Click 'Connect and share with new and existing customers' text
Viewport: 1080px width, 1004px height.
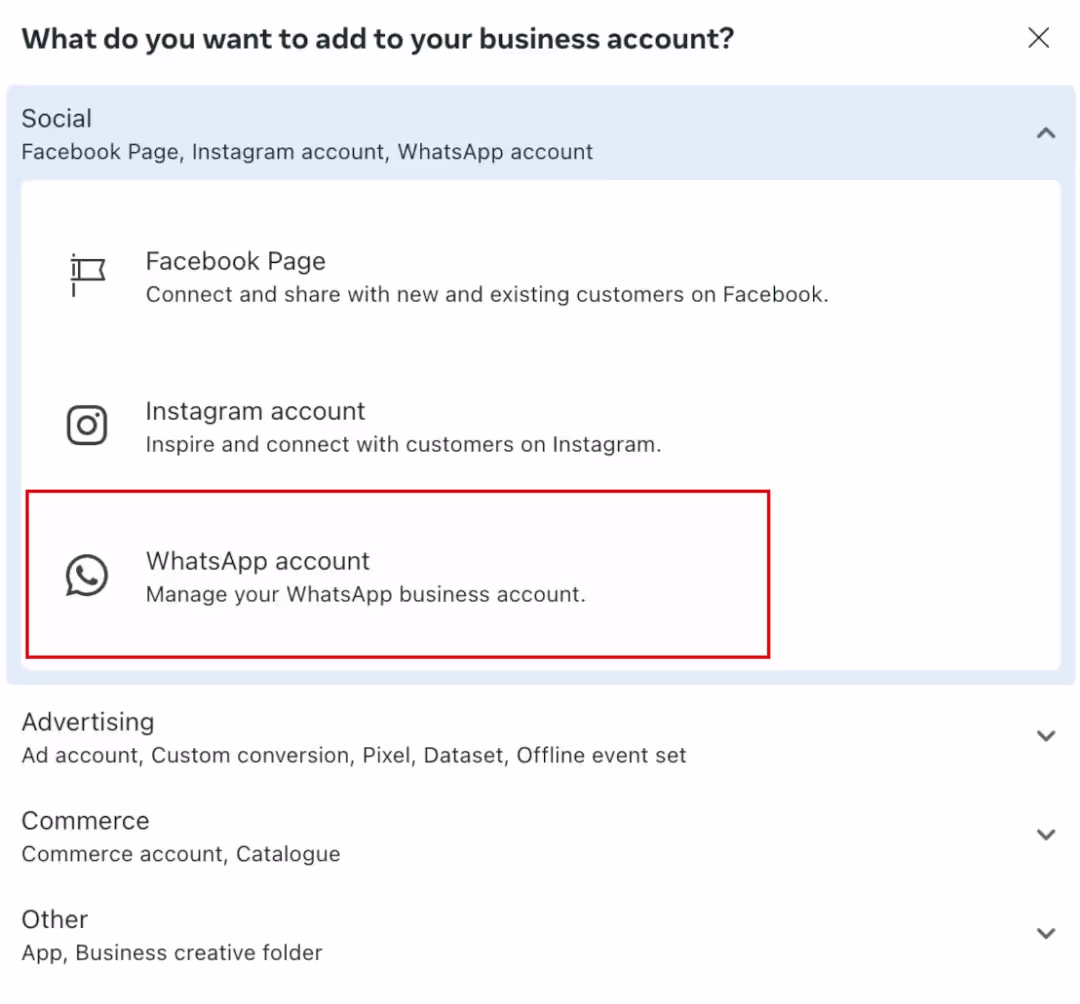487,295
